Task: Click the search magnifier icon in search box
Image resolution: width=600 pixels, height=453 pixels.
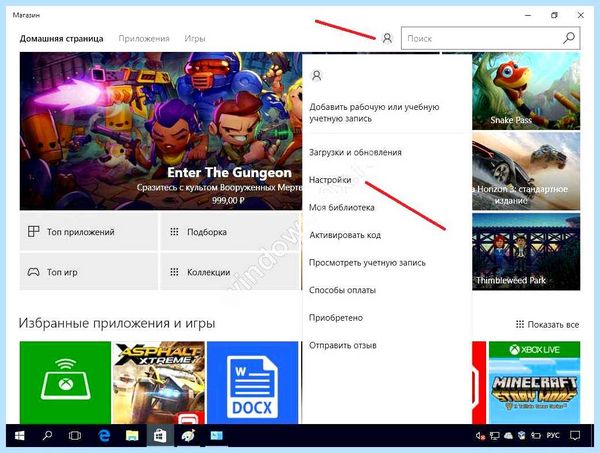Action: point(569,38)
